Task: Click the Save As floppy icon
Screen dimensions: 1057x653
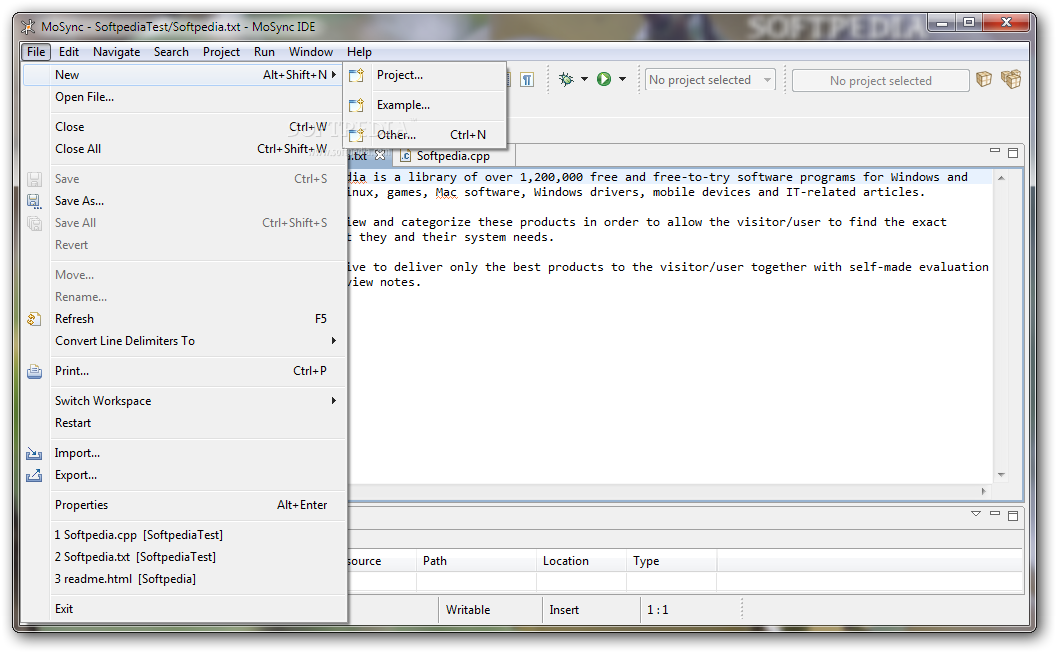Action: coord(34,201)
